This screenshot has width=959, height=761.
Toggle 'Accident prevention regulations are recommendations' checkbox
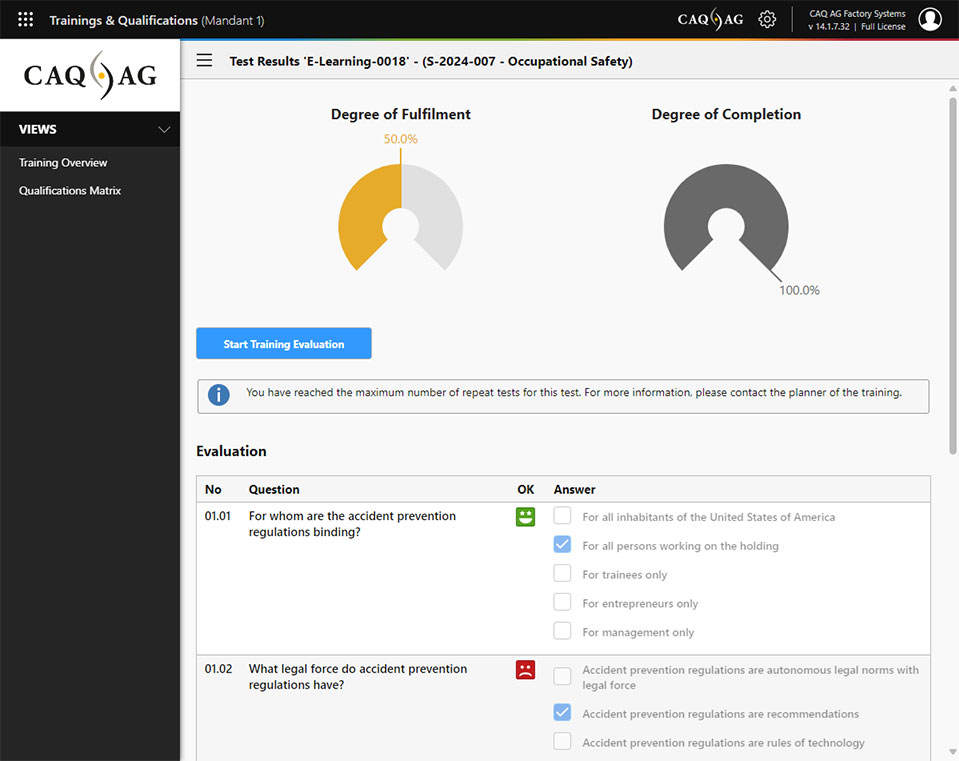(x=563, y=713)
